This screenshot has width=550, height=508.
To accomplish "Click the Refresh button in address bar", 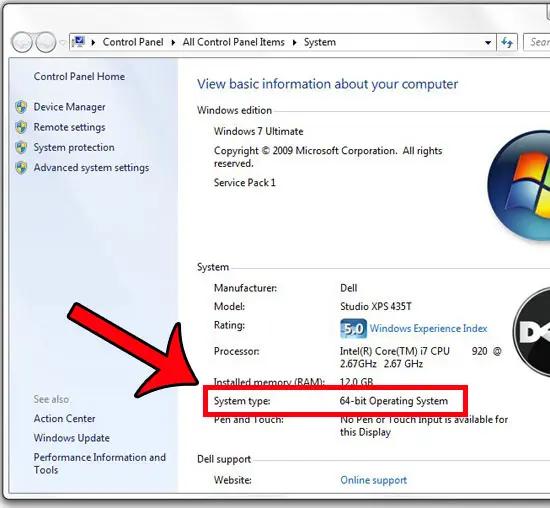I will (507, 42).
